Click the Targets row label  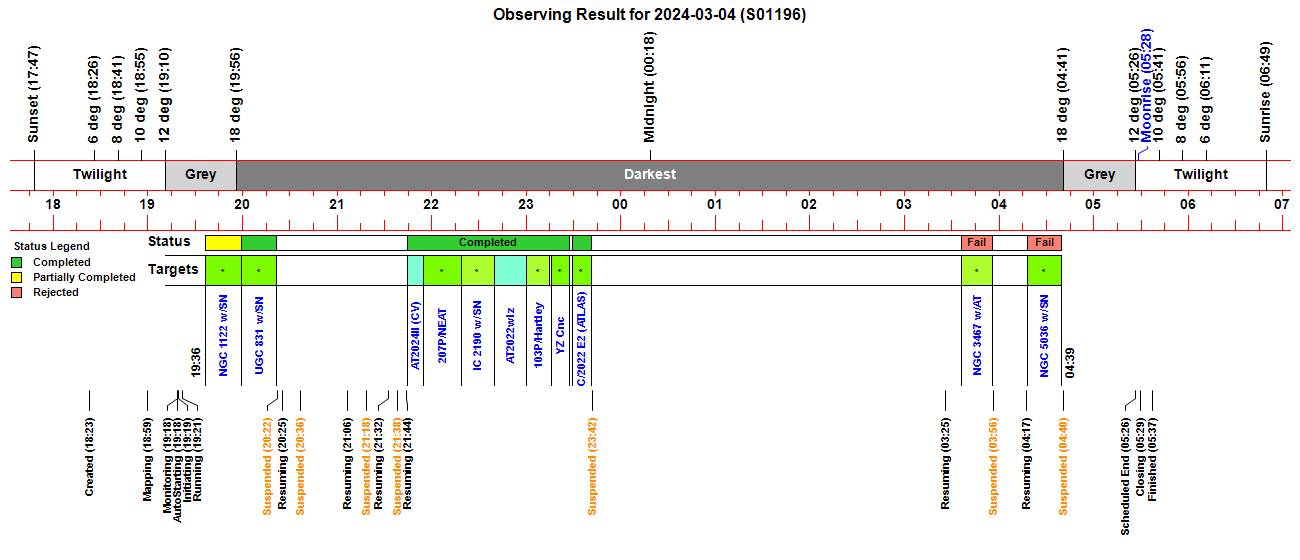[x=174, y=269]
